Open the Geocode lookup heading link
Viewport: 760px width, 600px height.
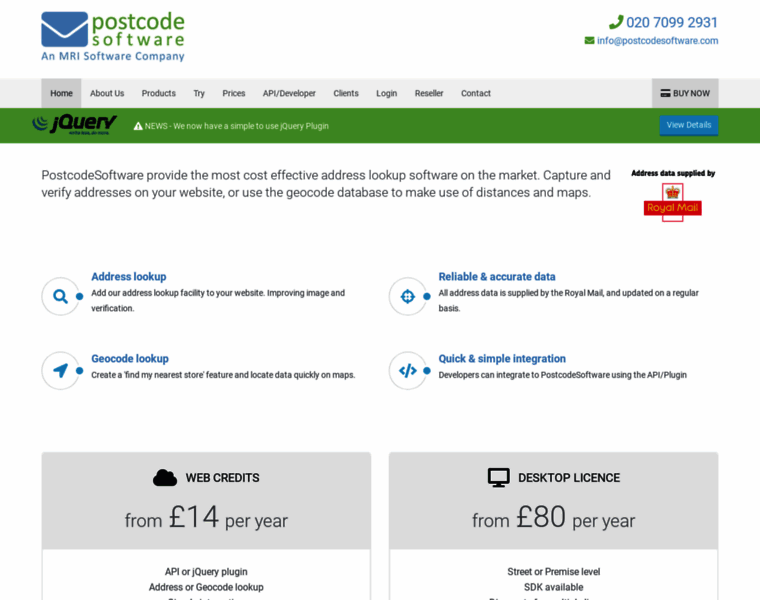tap(130, 359)
